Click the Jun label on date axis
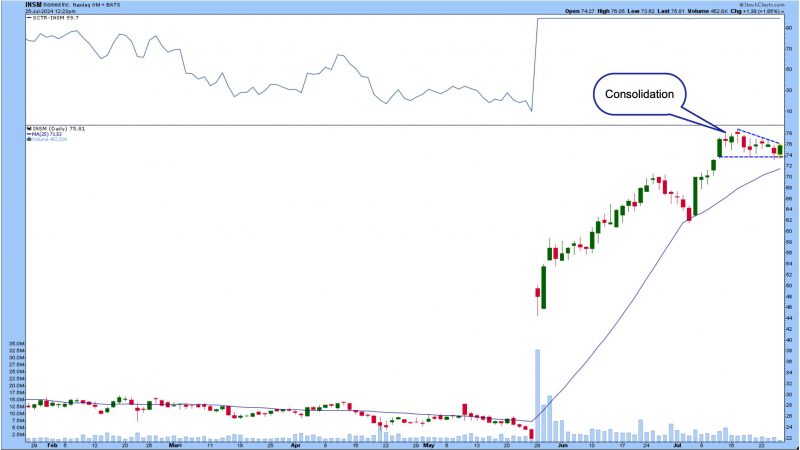Image resolution: width=800 pixels, height=450 pixels. [562, 445]
